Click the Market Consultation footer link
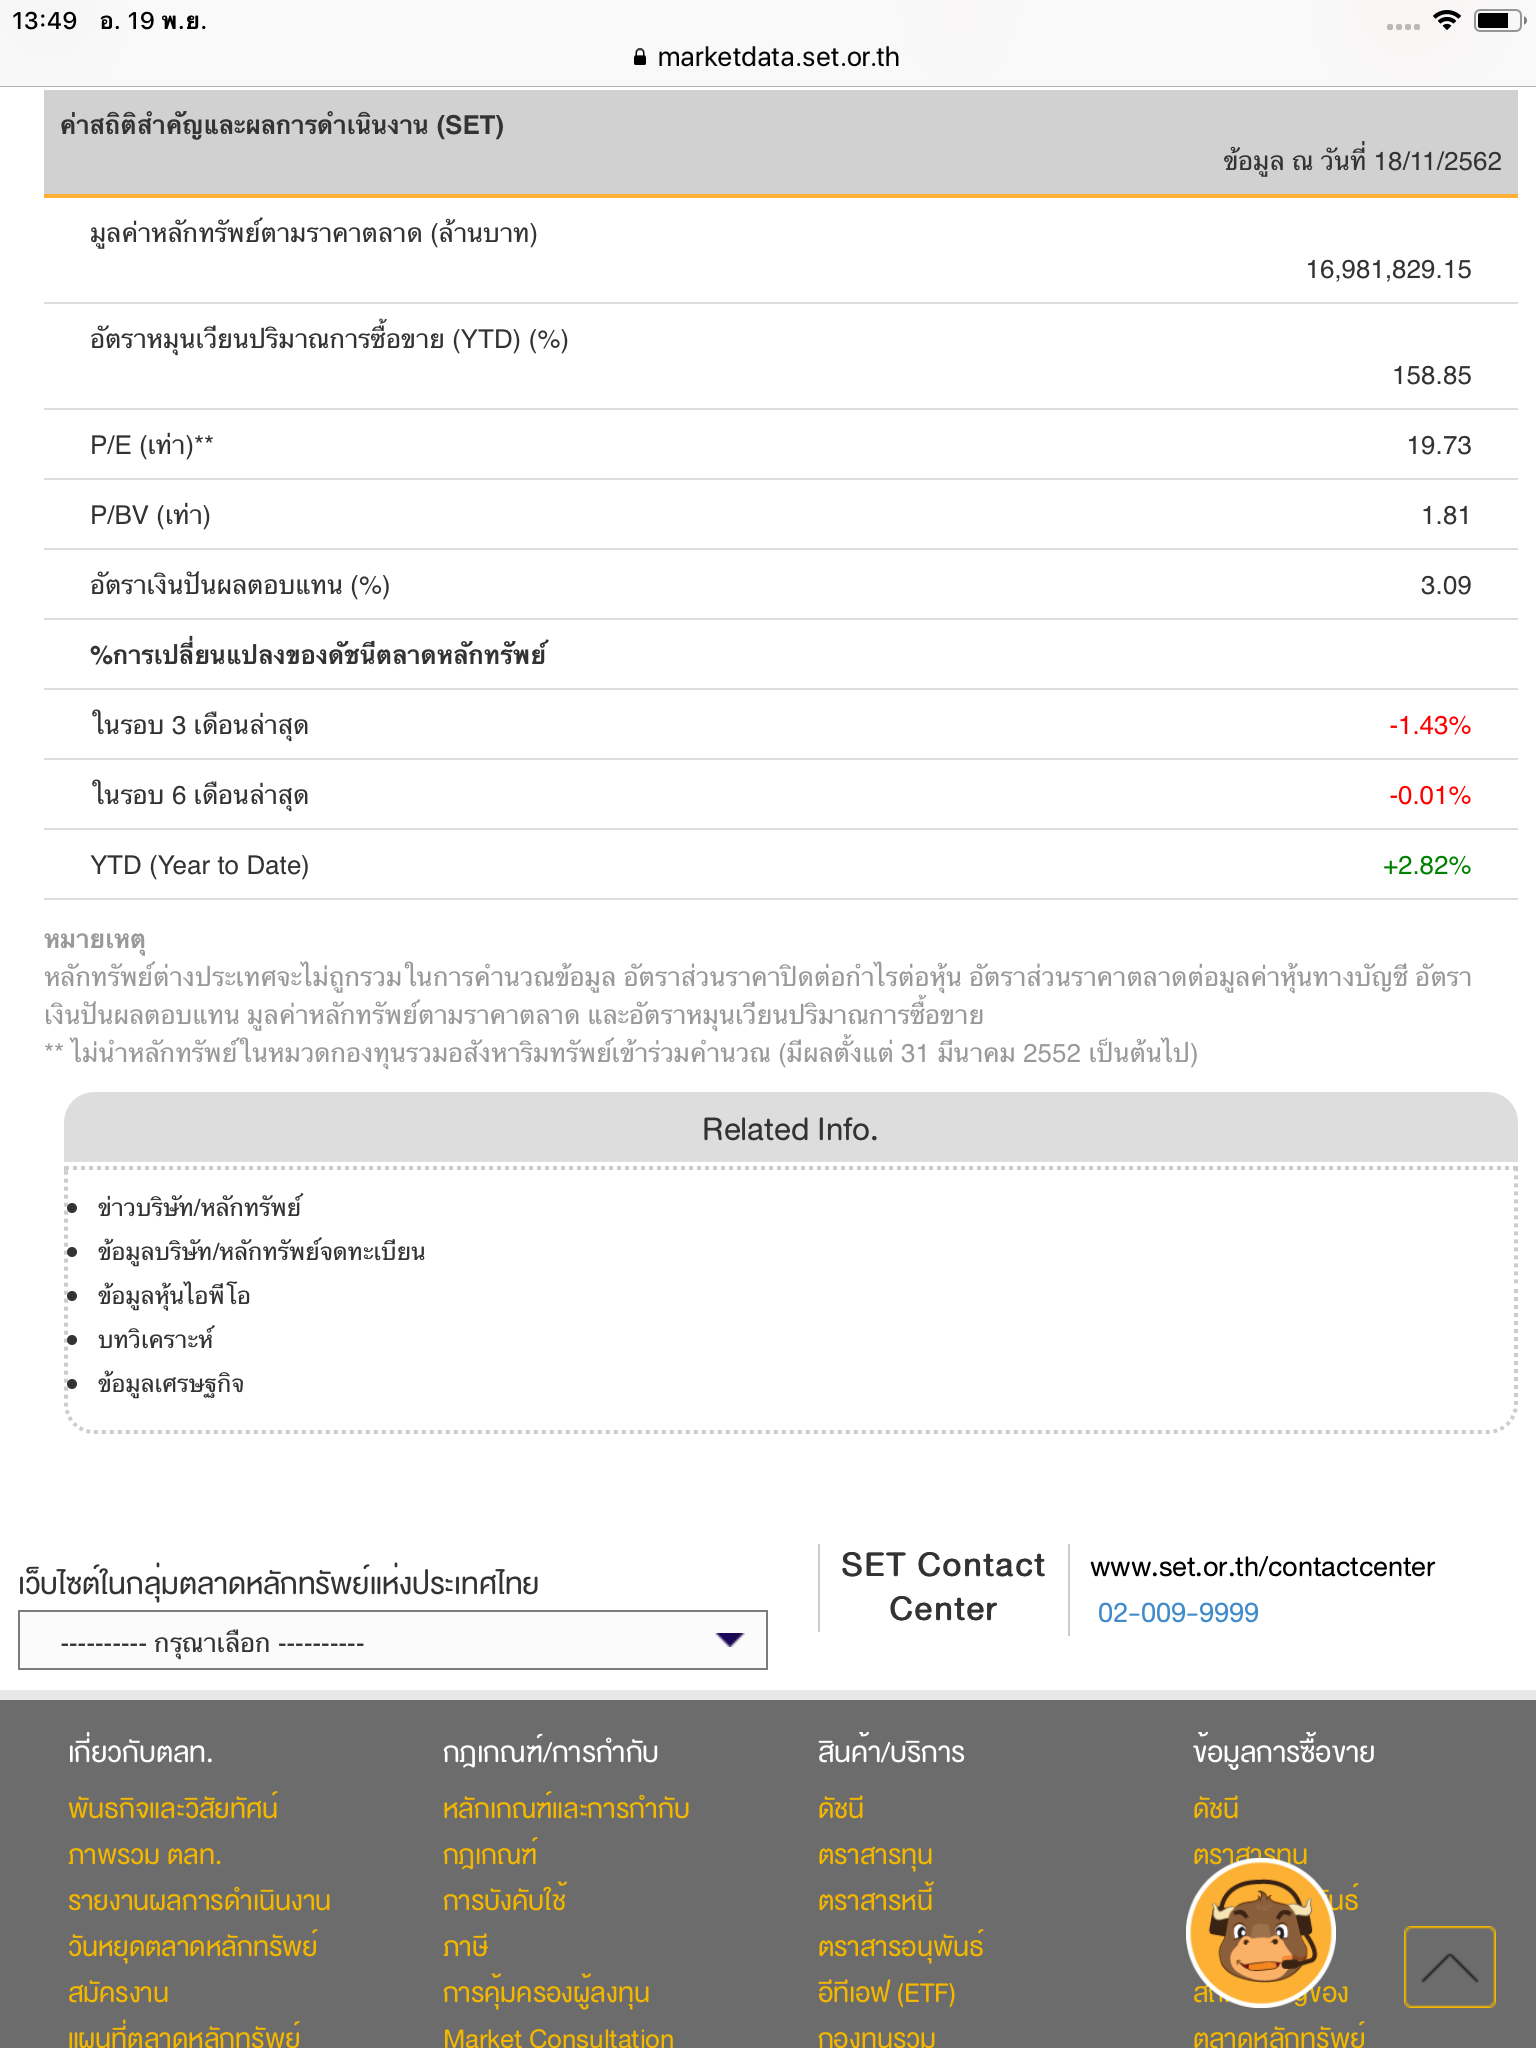This screenshot has height=2048, width=1536. click(558, 2036)
